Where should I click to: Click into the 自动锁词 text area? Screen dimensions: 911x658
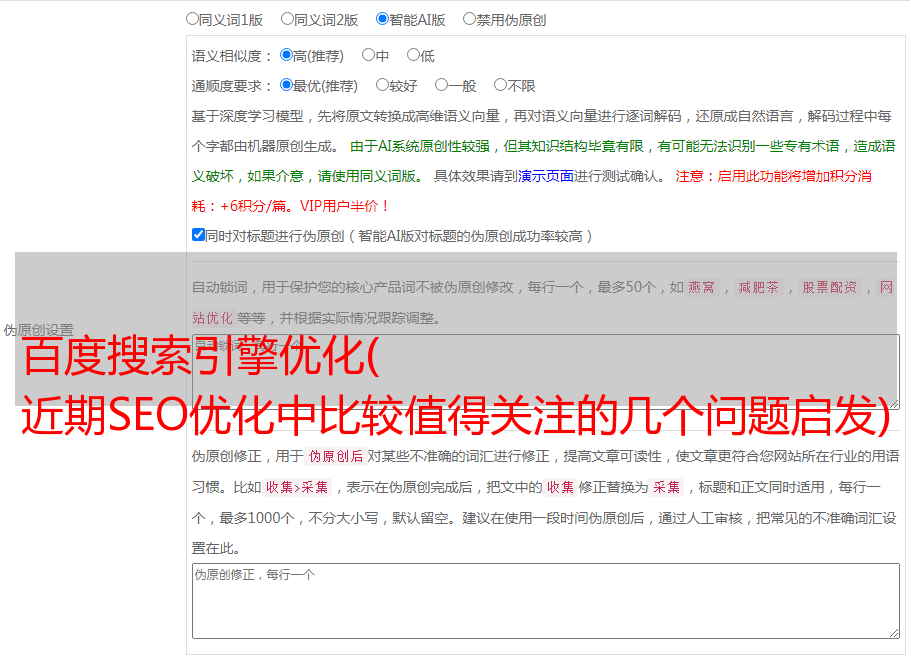pyautogui.click(x=546, y=372)
